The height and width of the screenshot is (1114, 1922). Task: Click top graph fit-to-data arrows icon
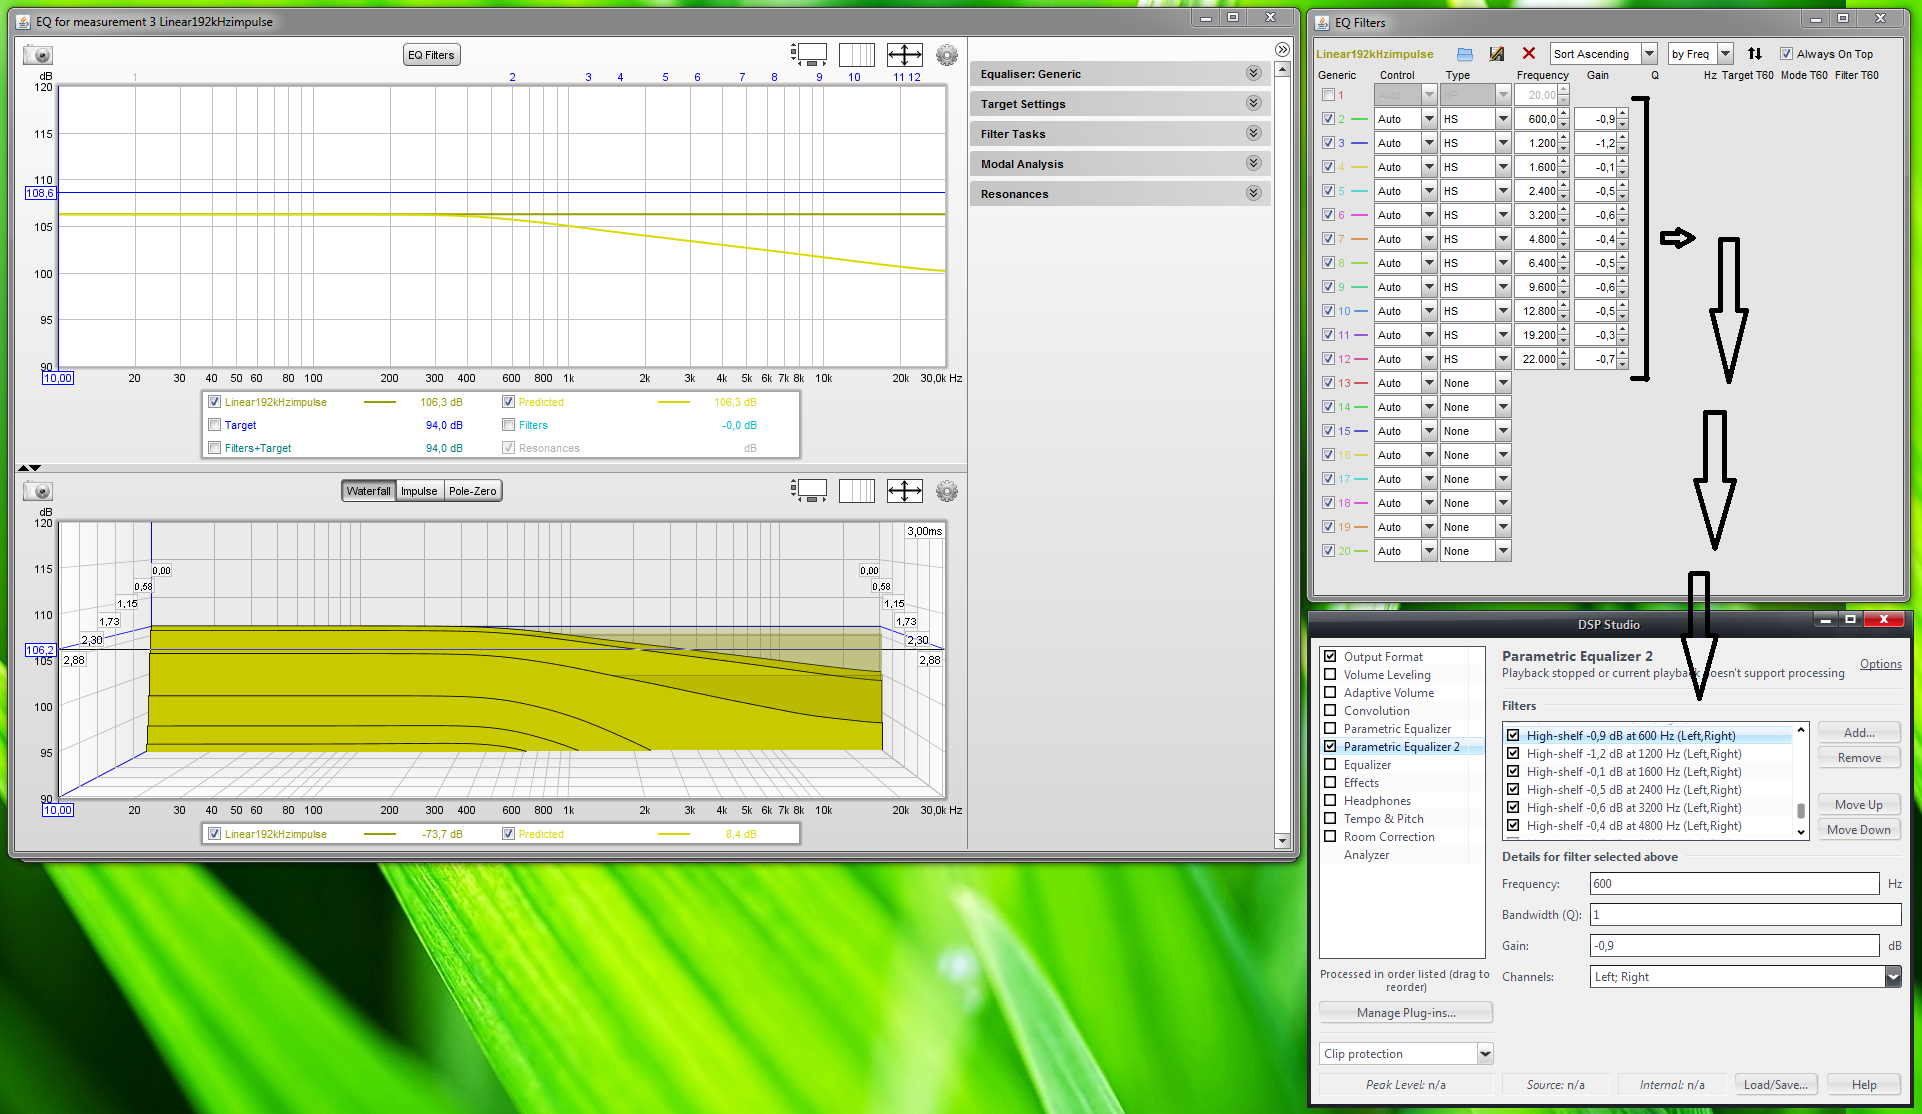[x=905, y=55]
